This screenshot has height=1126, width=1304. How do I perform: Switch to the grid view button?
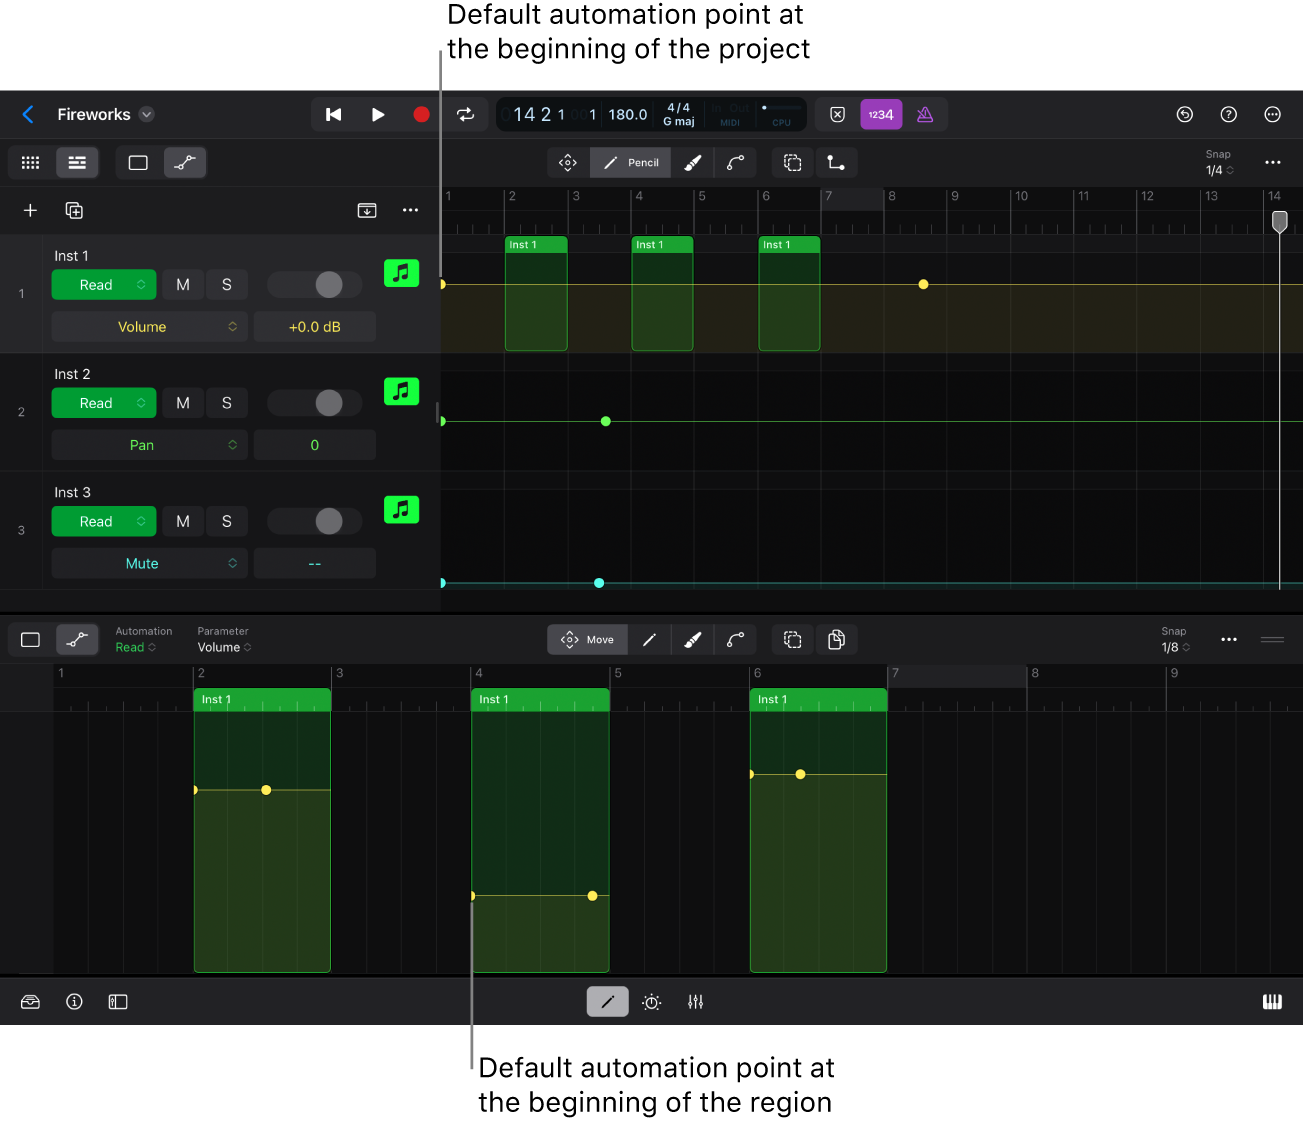pos(31,163)
